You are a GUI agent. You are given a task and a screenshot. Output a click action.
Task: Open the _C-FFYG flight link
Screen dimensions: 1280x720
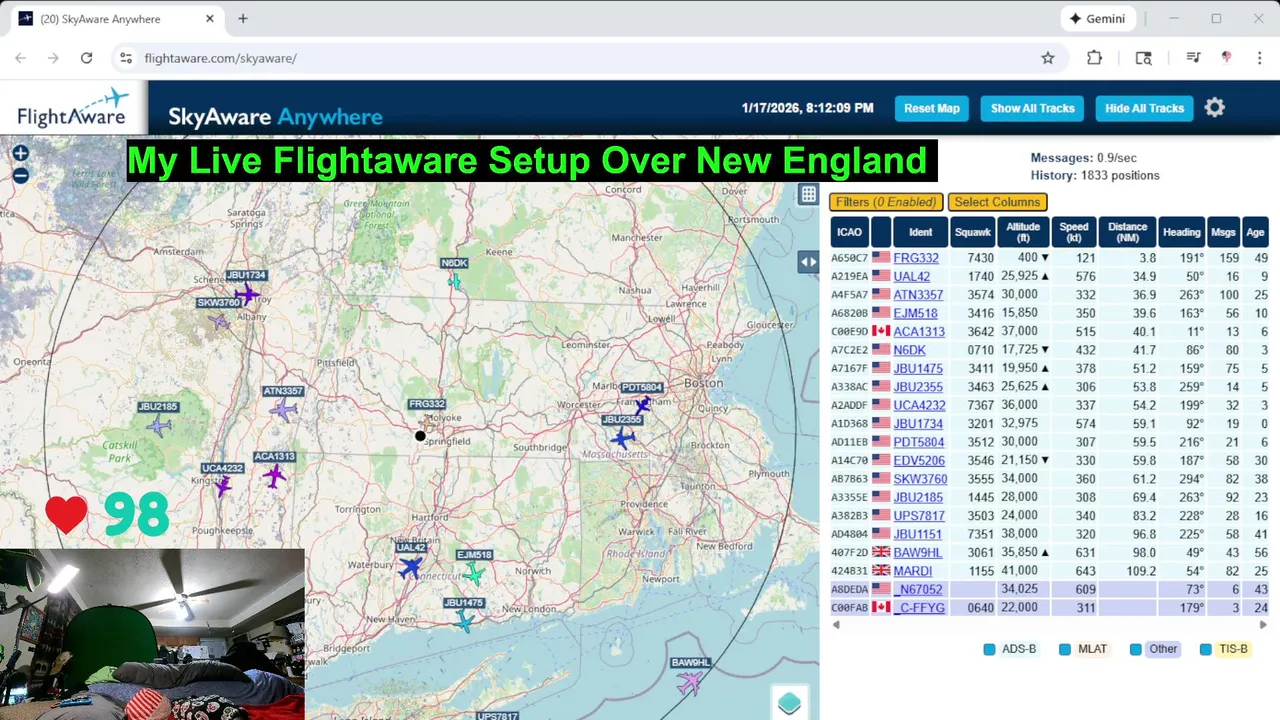point(919,608)
